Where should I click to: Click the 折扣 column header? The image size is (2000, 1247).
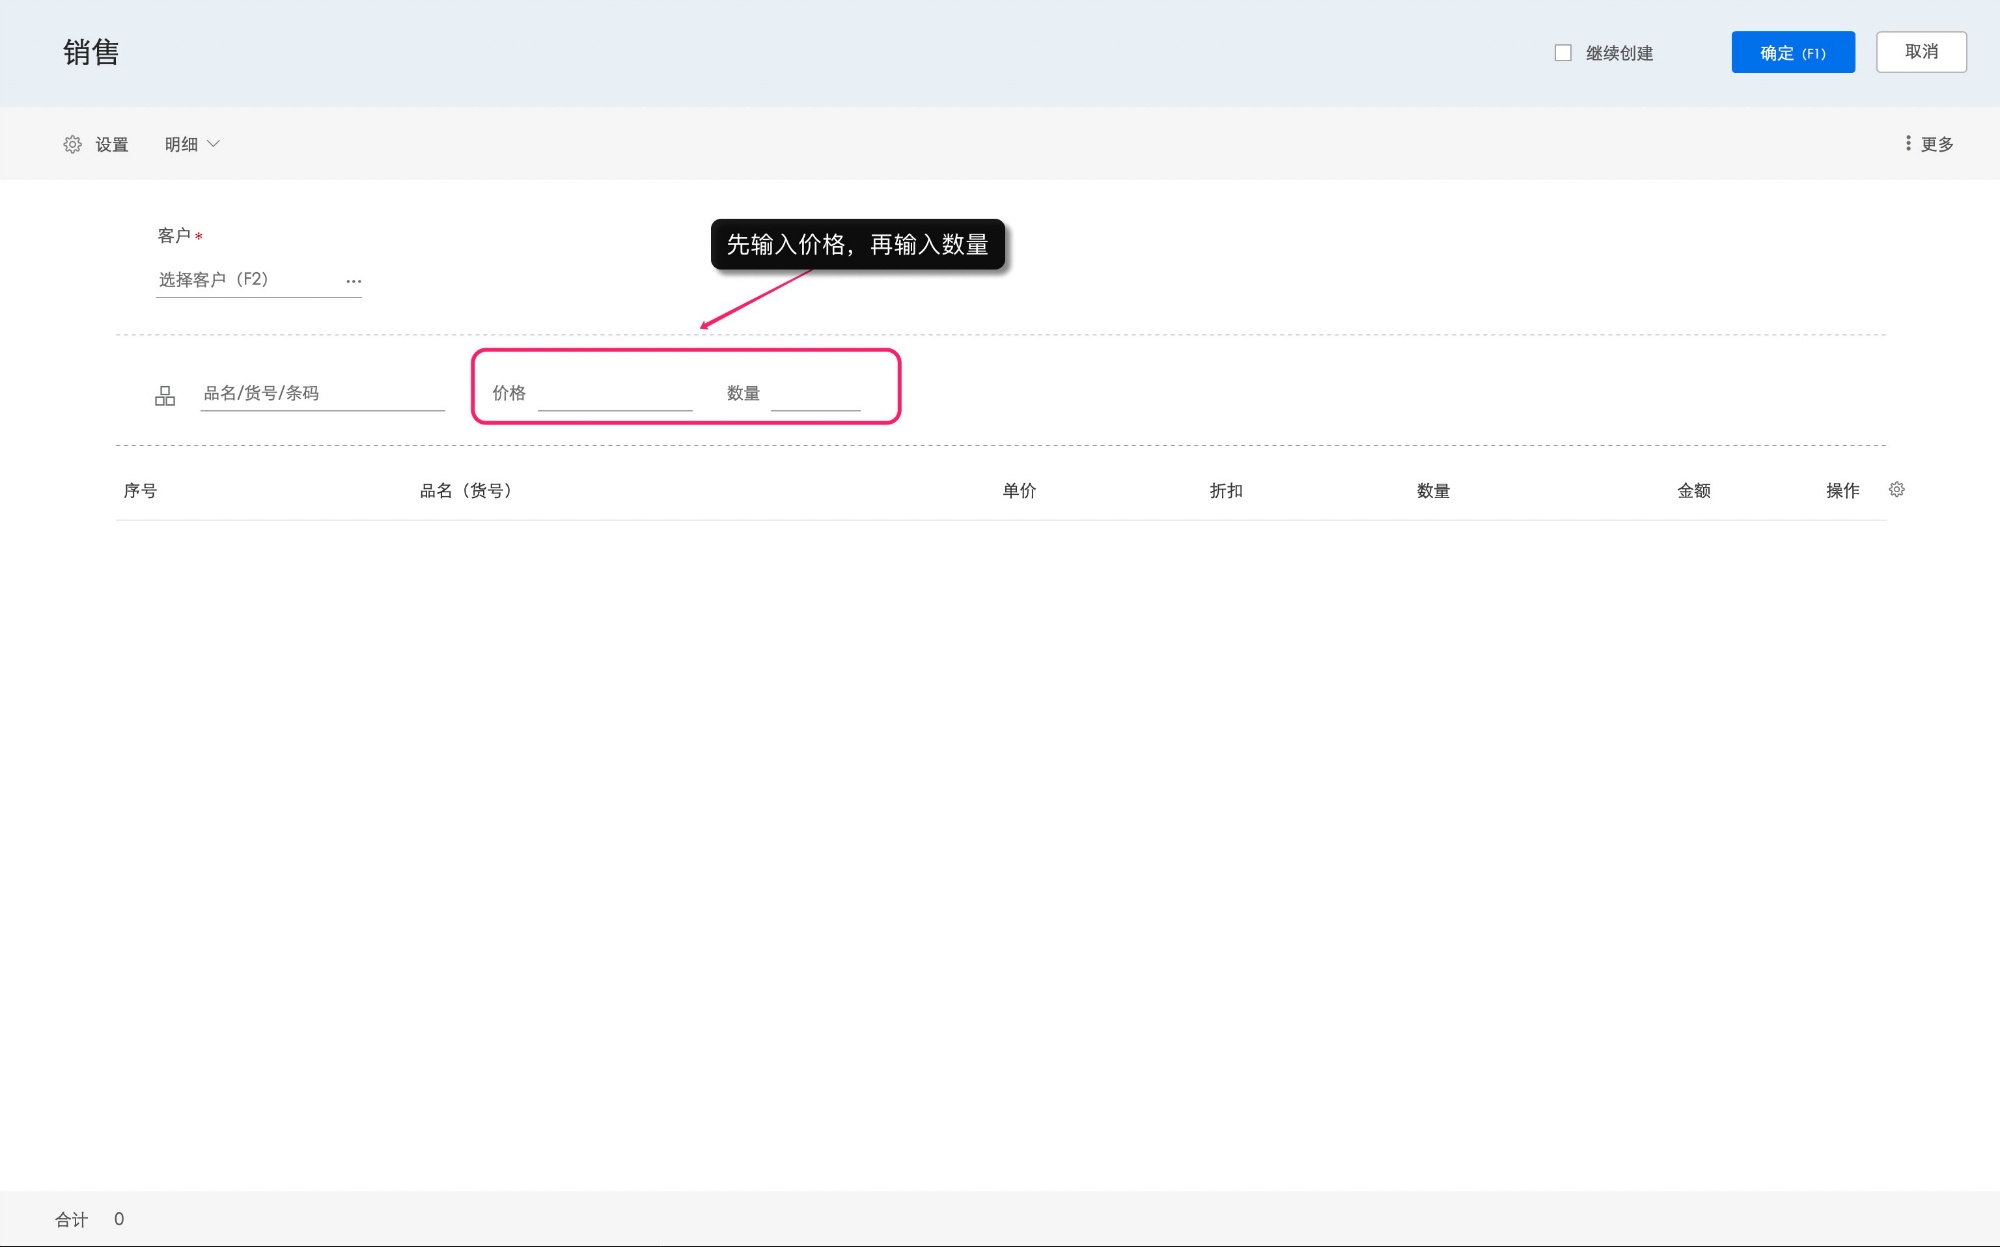coord(1225,490)
